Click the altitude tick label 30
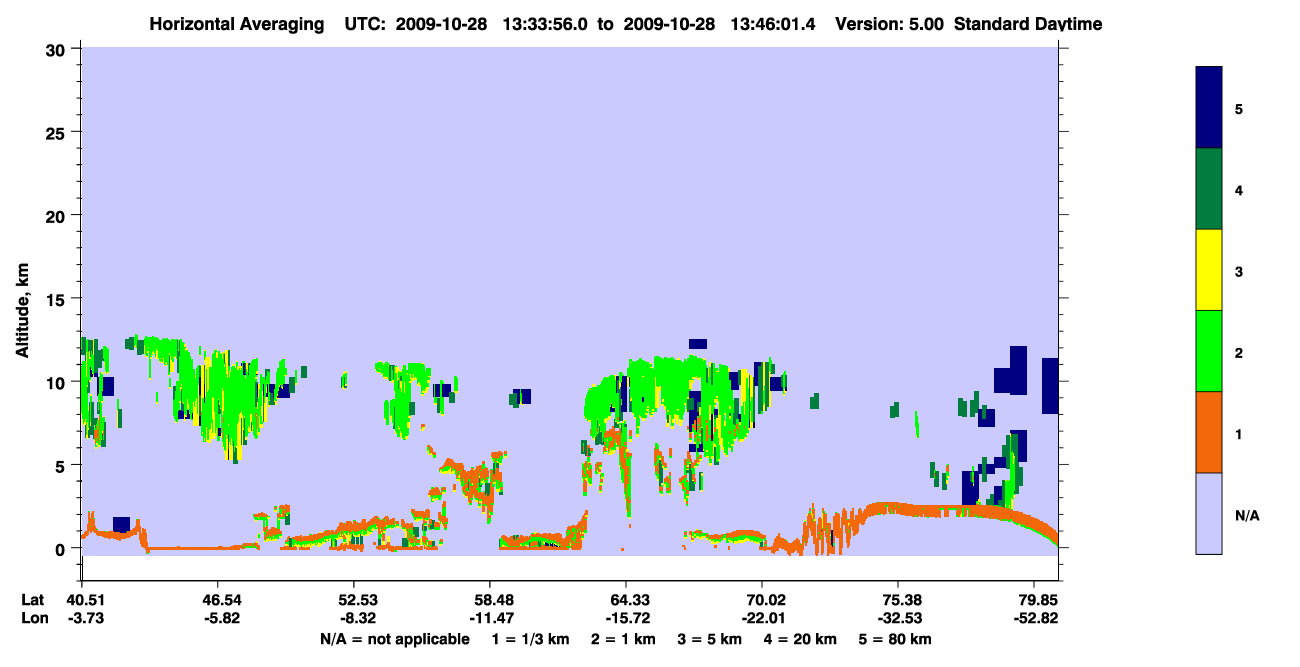 point(58,49)
